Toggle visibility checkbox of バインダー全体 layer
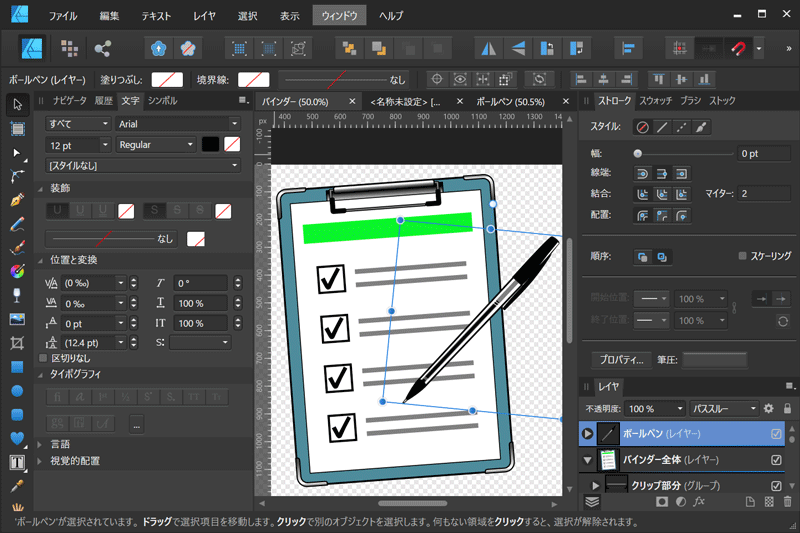Image resolution: width=800 pixels, height=533 pixels. click(x=776, y=460)
